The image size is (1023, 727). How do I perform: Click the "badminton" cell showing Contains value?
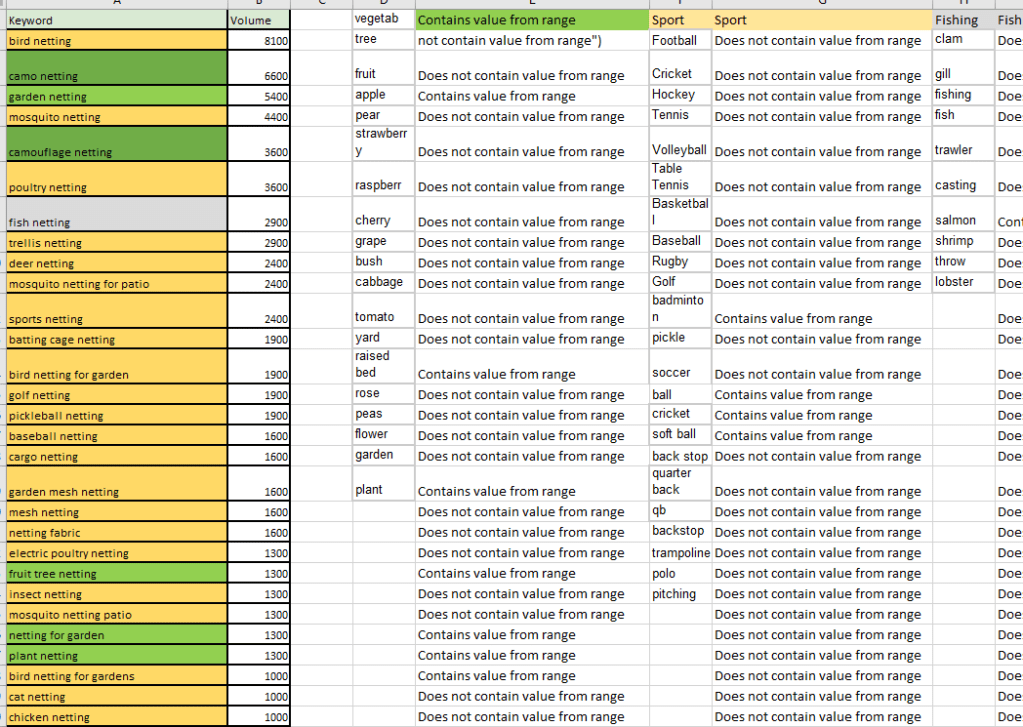(680, 311)
